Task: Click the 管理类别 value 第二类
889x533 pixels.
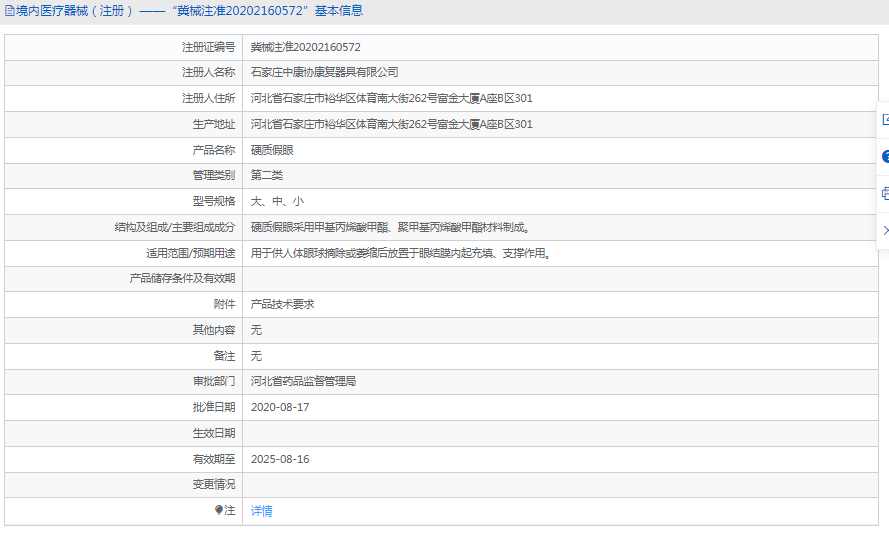Action: click(267, 175)
